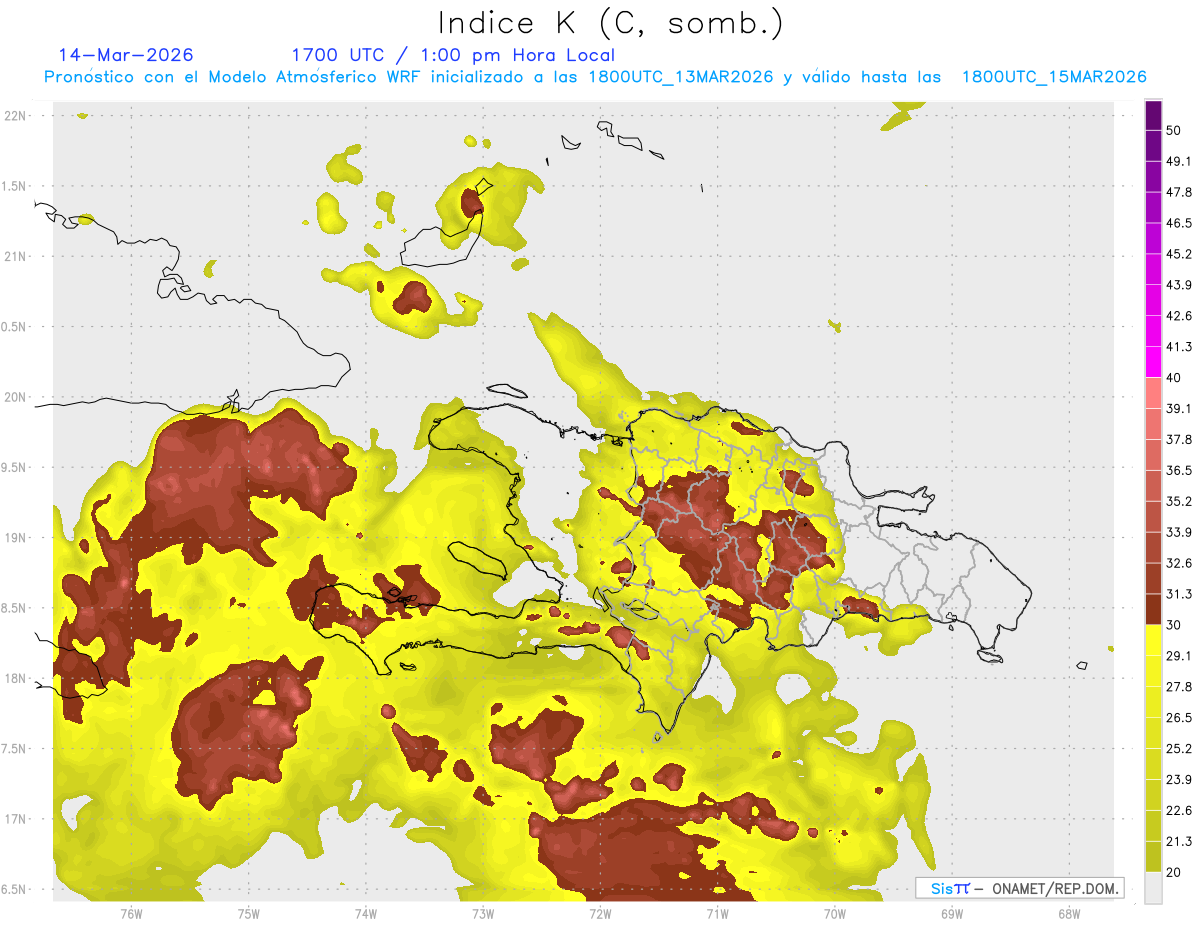The width and height of the screenshot is (1200, 927).
Task: Click the colorbar value 40
Action: (1174, 378)
